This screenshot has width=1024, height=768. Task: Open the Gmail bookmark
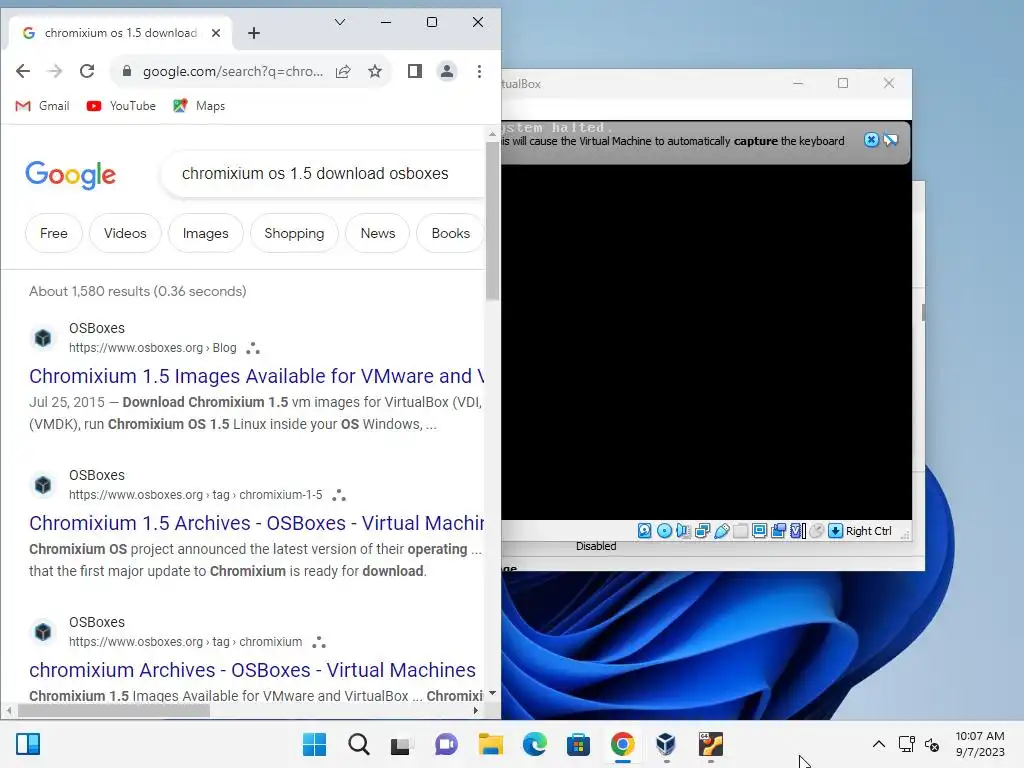pos(42,106)
